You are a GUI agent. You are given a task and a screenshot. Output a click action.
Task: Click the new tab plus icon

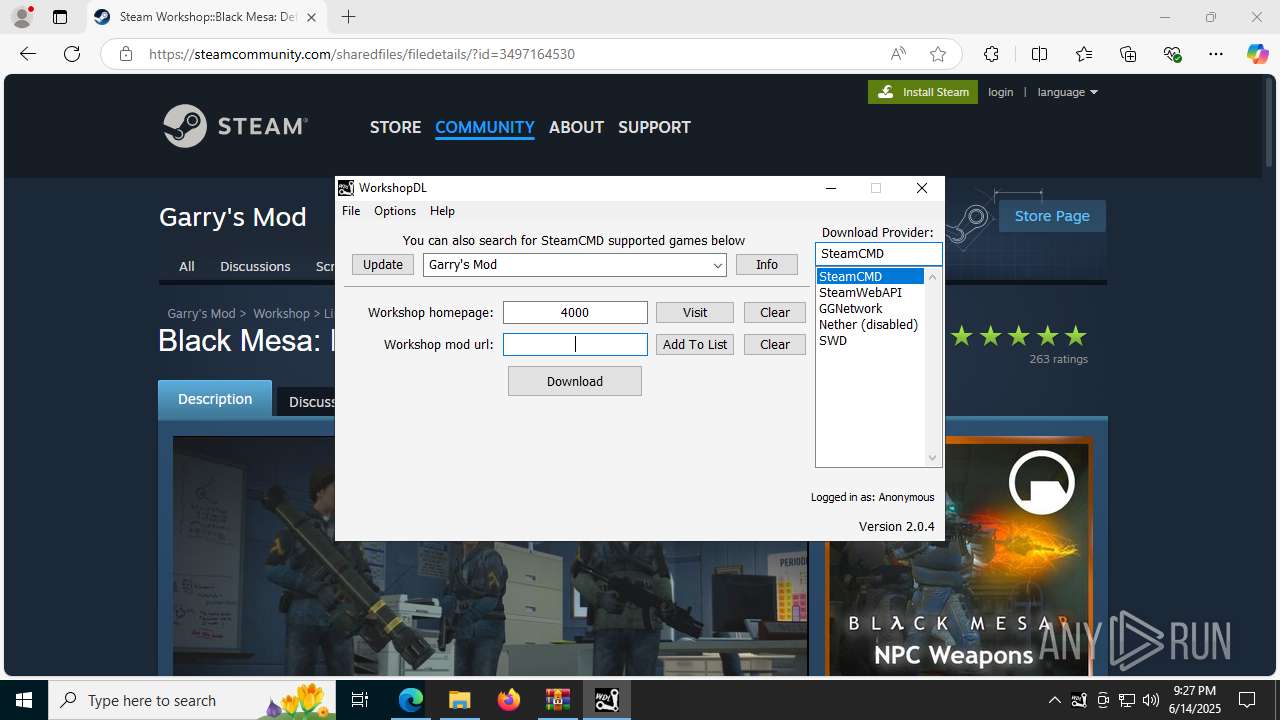(x=348, y=17)
